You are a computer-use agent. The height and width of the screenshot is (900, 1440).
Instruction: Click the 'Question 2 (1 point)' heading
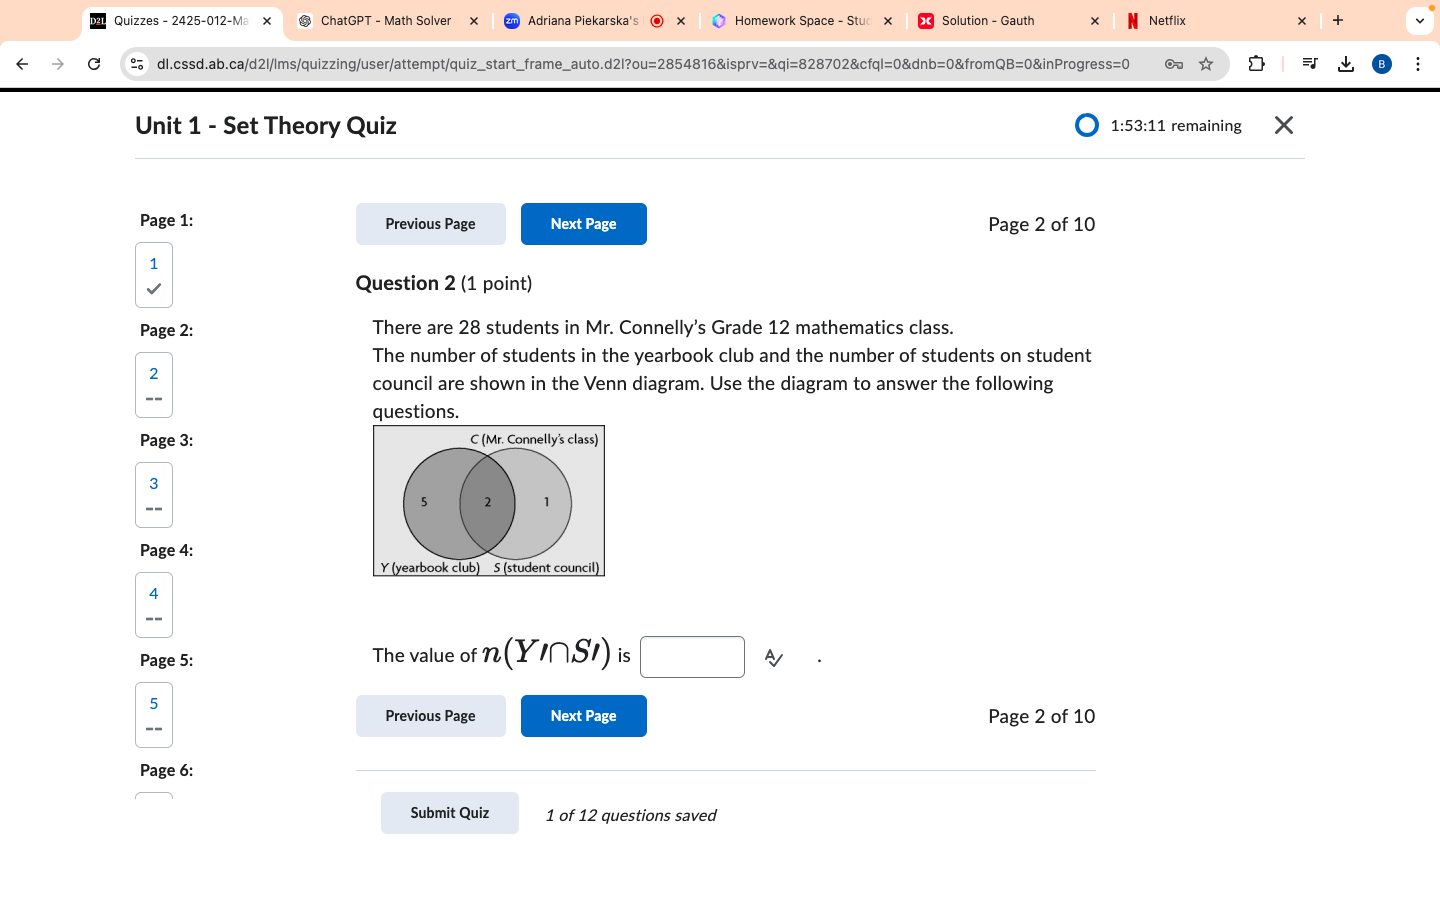click(x=444, y=283)
